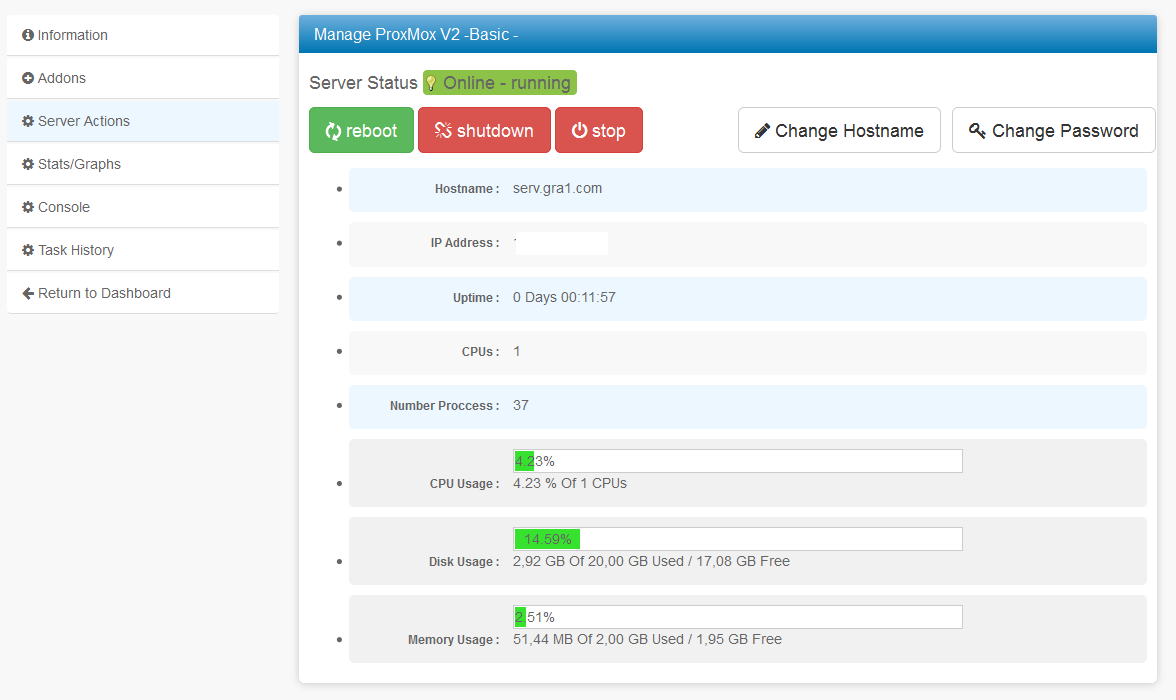The image size is (1176, 700).
Task: Click the Memory Usage : label
Action: coord(454,640)
